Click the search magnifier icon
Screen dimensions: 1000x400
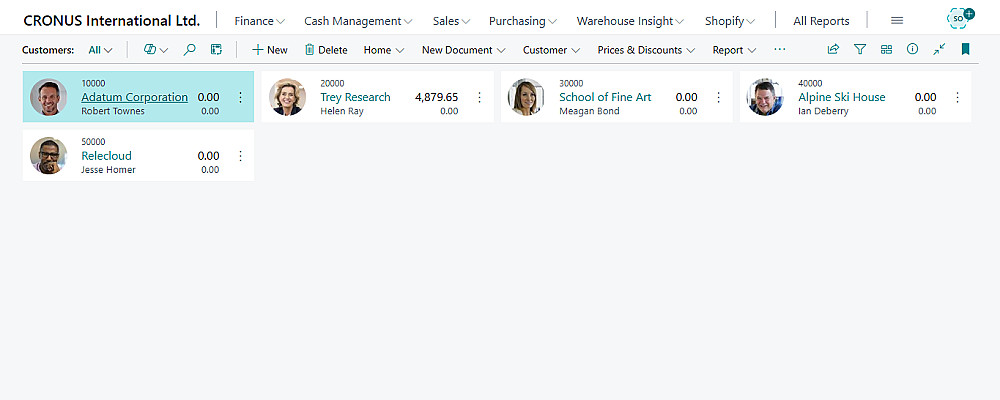pyautogui.click(x=190, y=49)
